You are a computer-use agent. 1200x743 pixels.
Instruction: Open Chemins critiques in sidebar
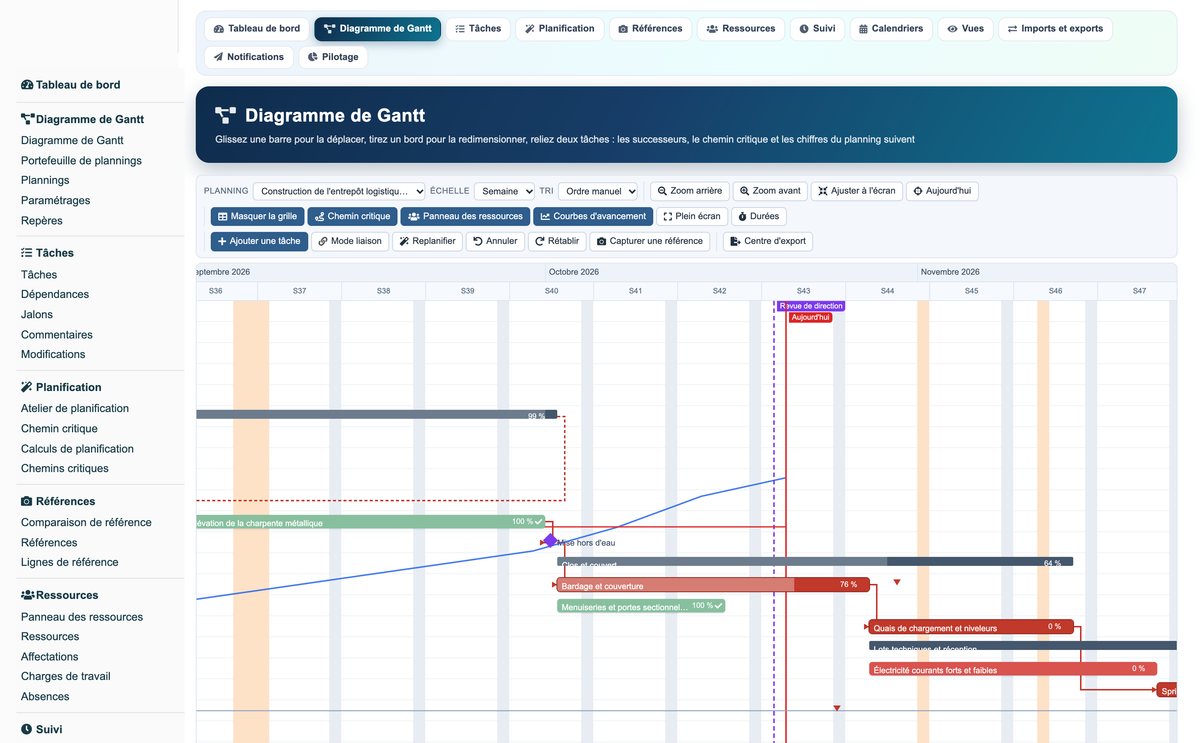[x=65, y=468]
